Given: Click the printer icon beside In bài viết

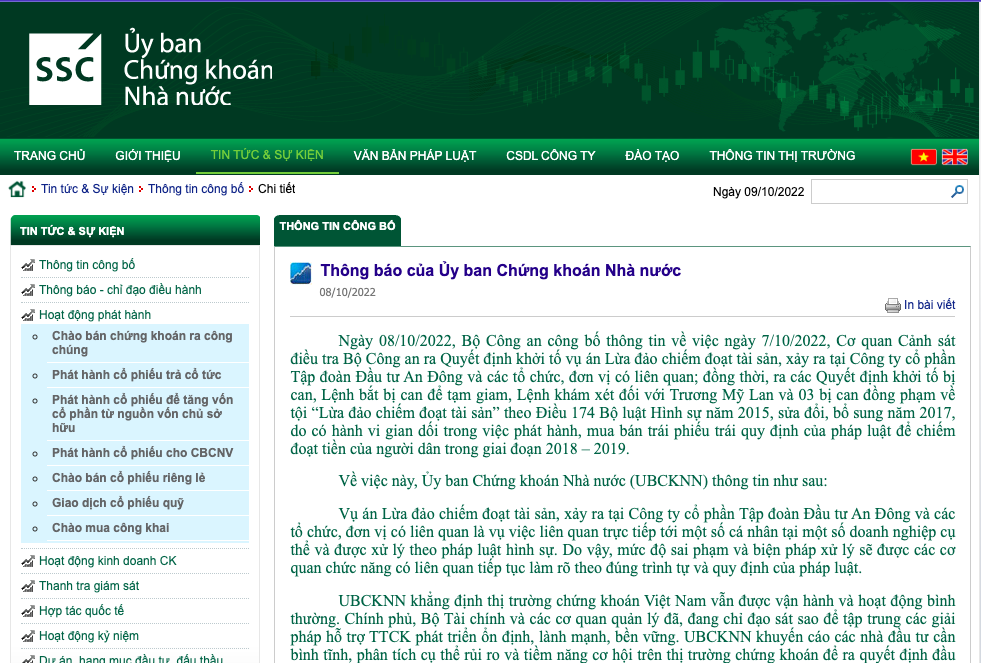Looking at the screenshot, I should point(892,305).
